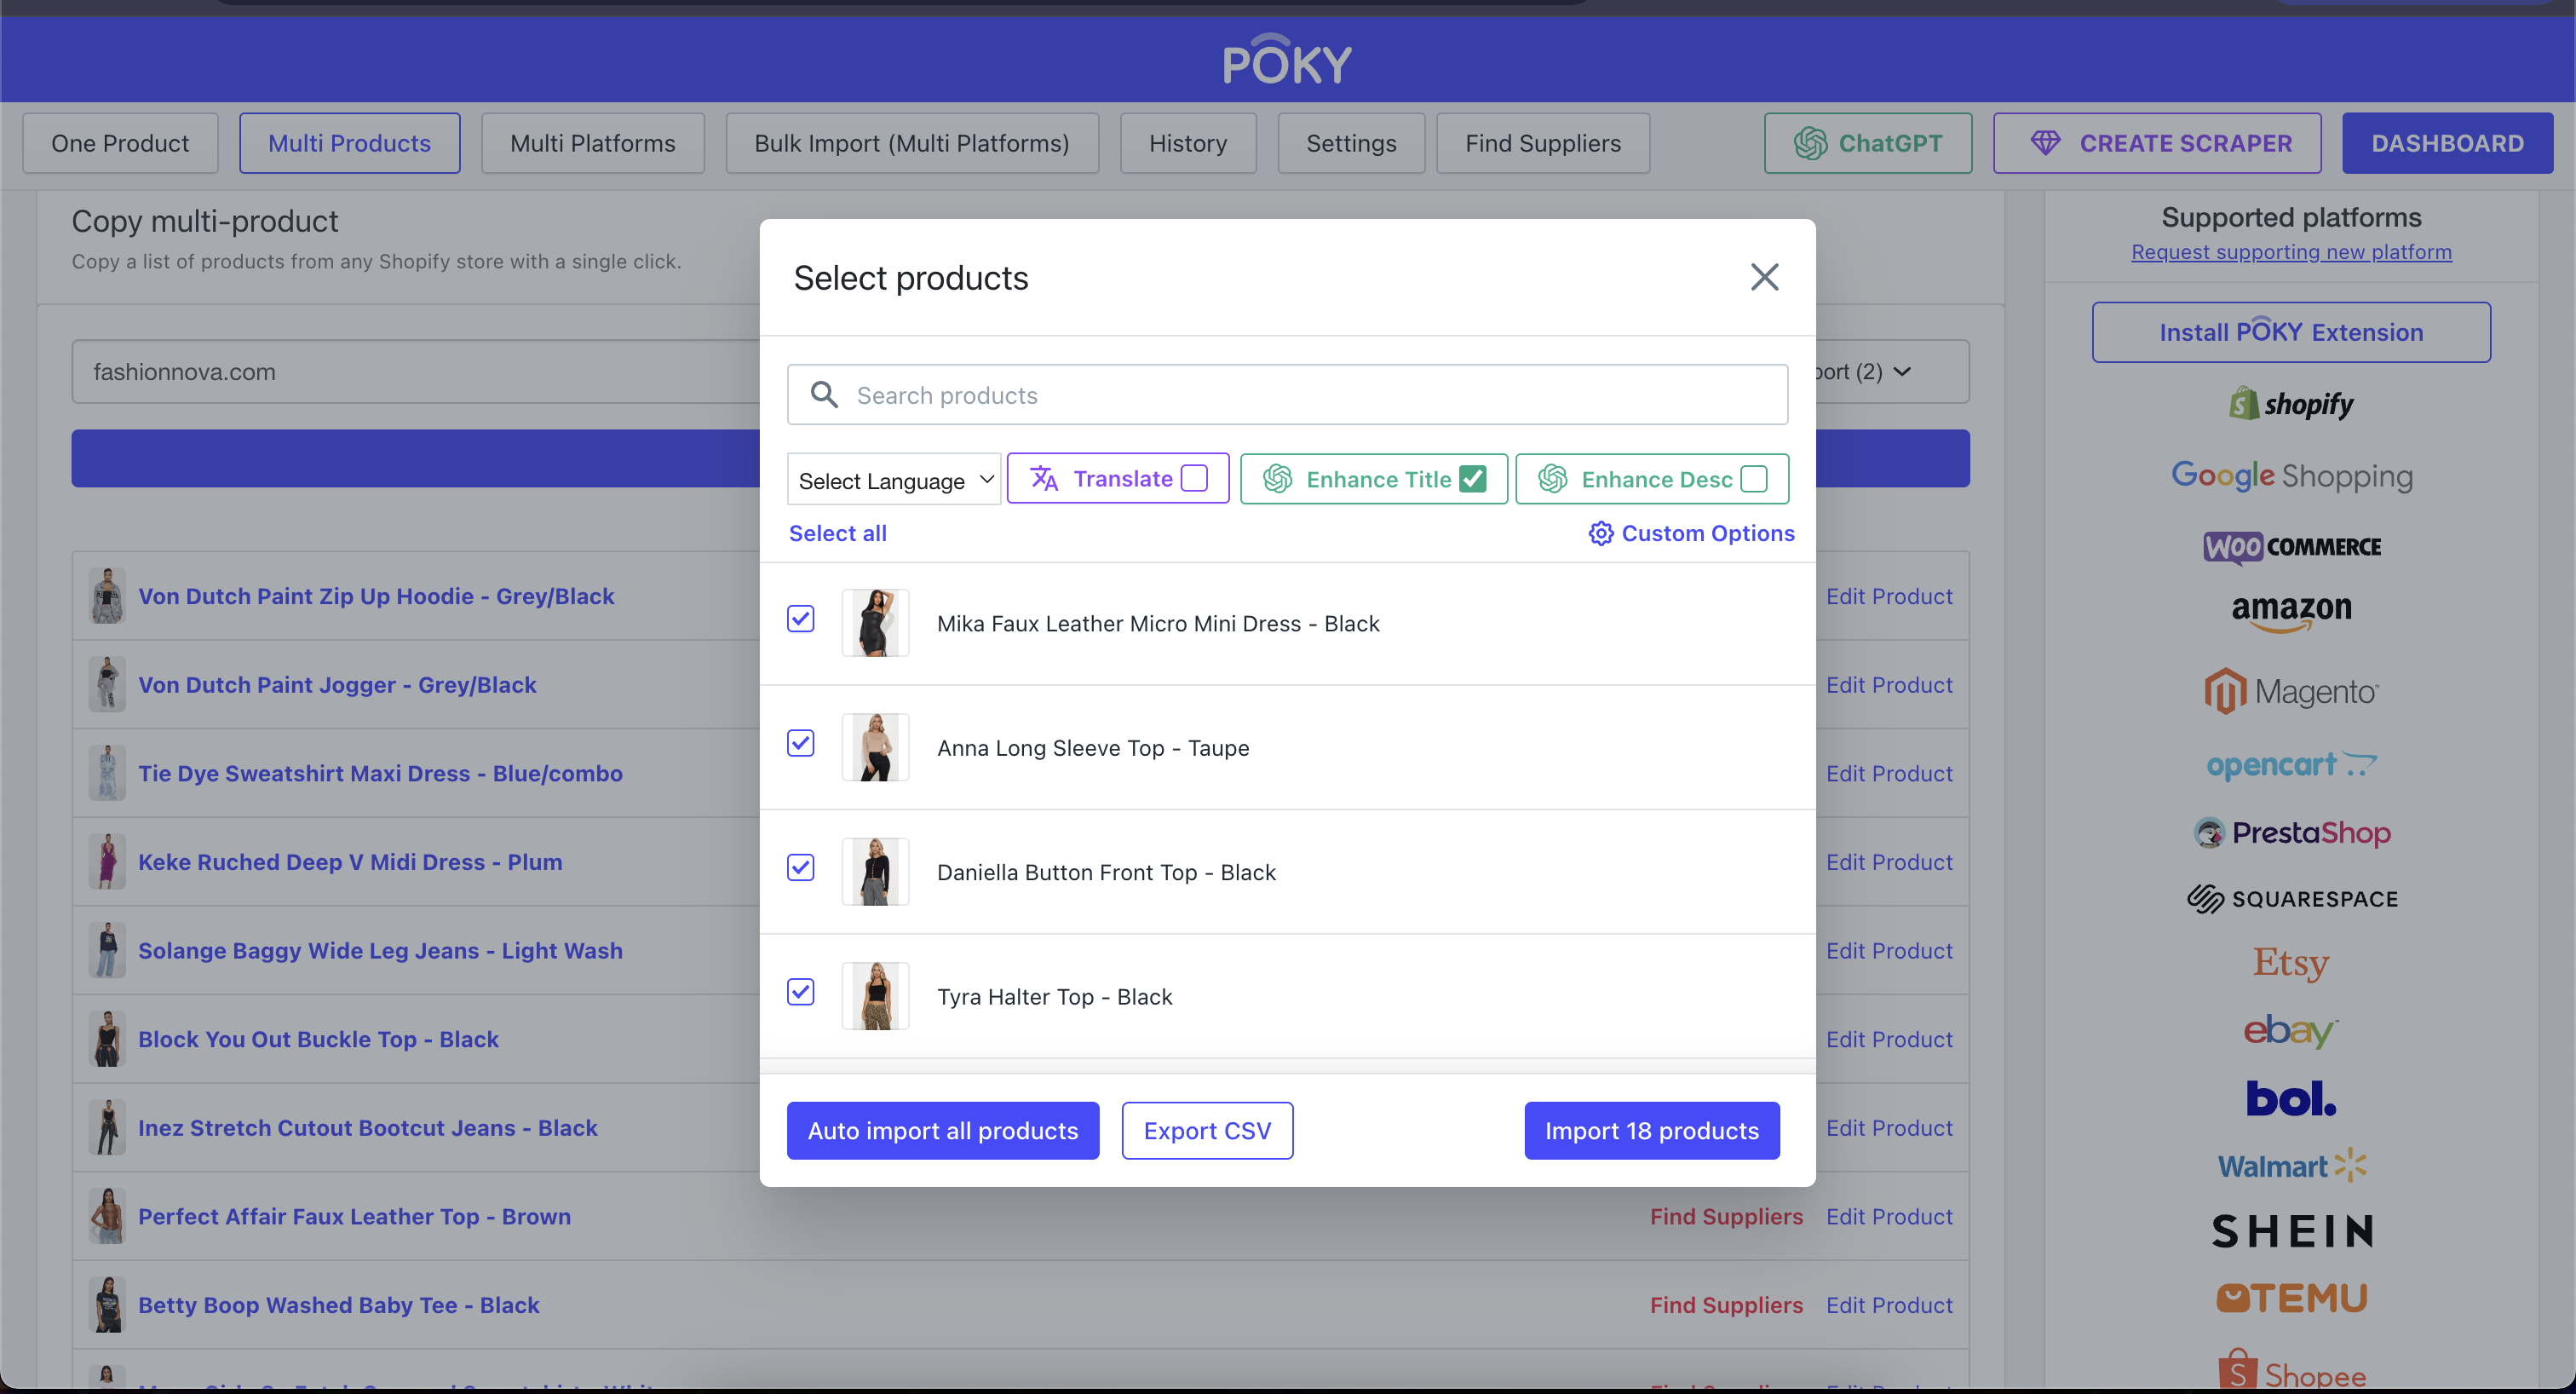The image size is (2576, 1394).
Task: Select the Etsy logo
Action: pyautogui.click(x=2291, y=963)
